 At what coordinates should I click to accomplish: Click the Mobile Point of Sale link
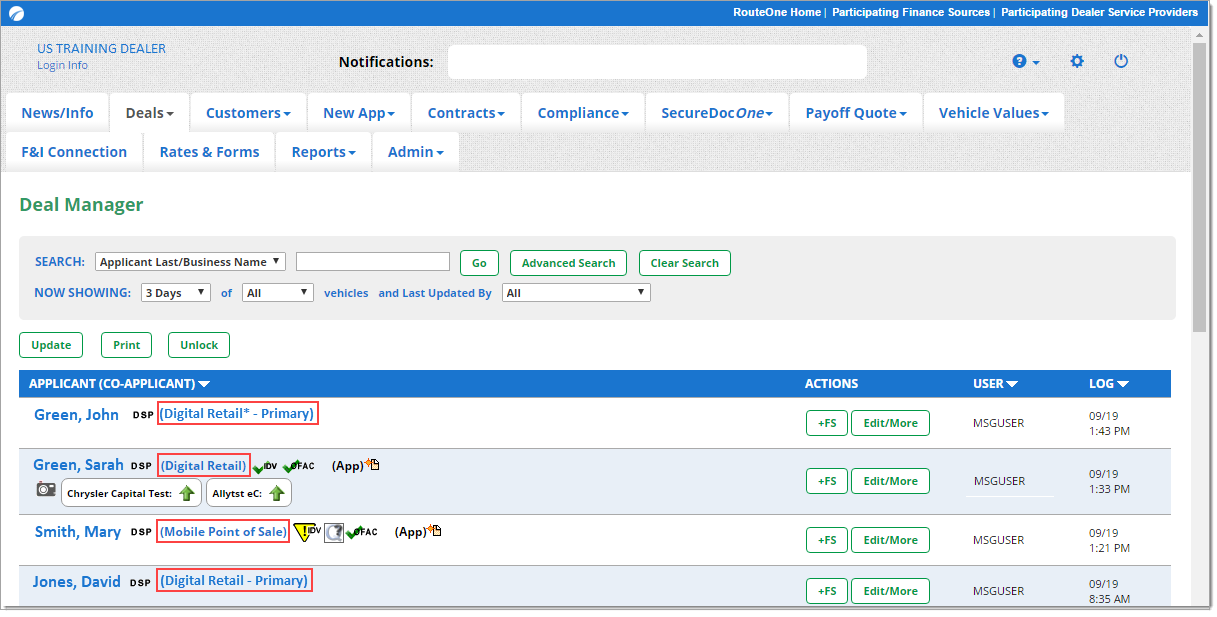(223, 531)
